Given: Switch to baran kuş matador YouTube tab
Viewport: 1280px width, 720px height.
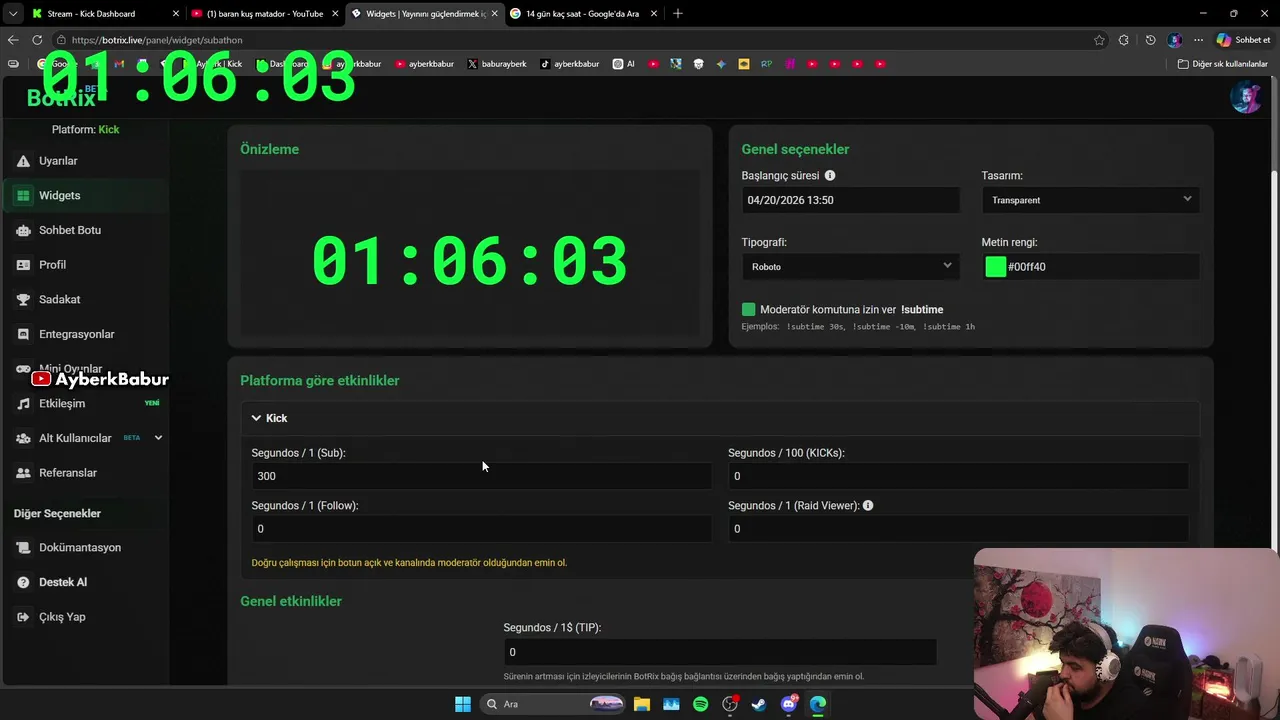Looking at the screenshot, I should 265,13.
